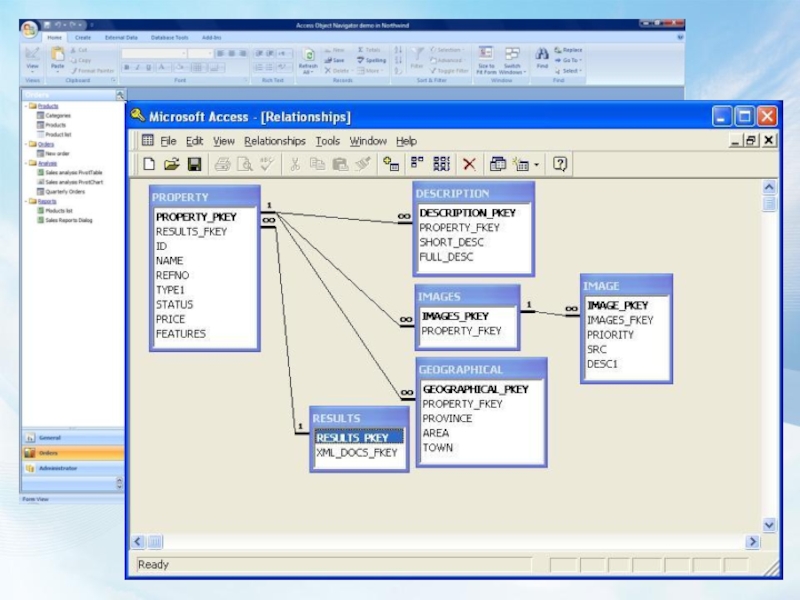Click the Show Table toolbar icon
Viewport: 800px width, 600px height.
[x=391, y=165]
